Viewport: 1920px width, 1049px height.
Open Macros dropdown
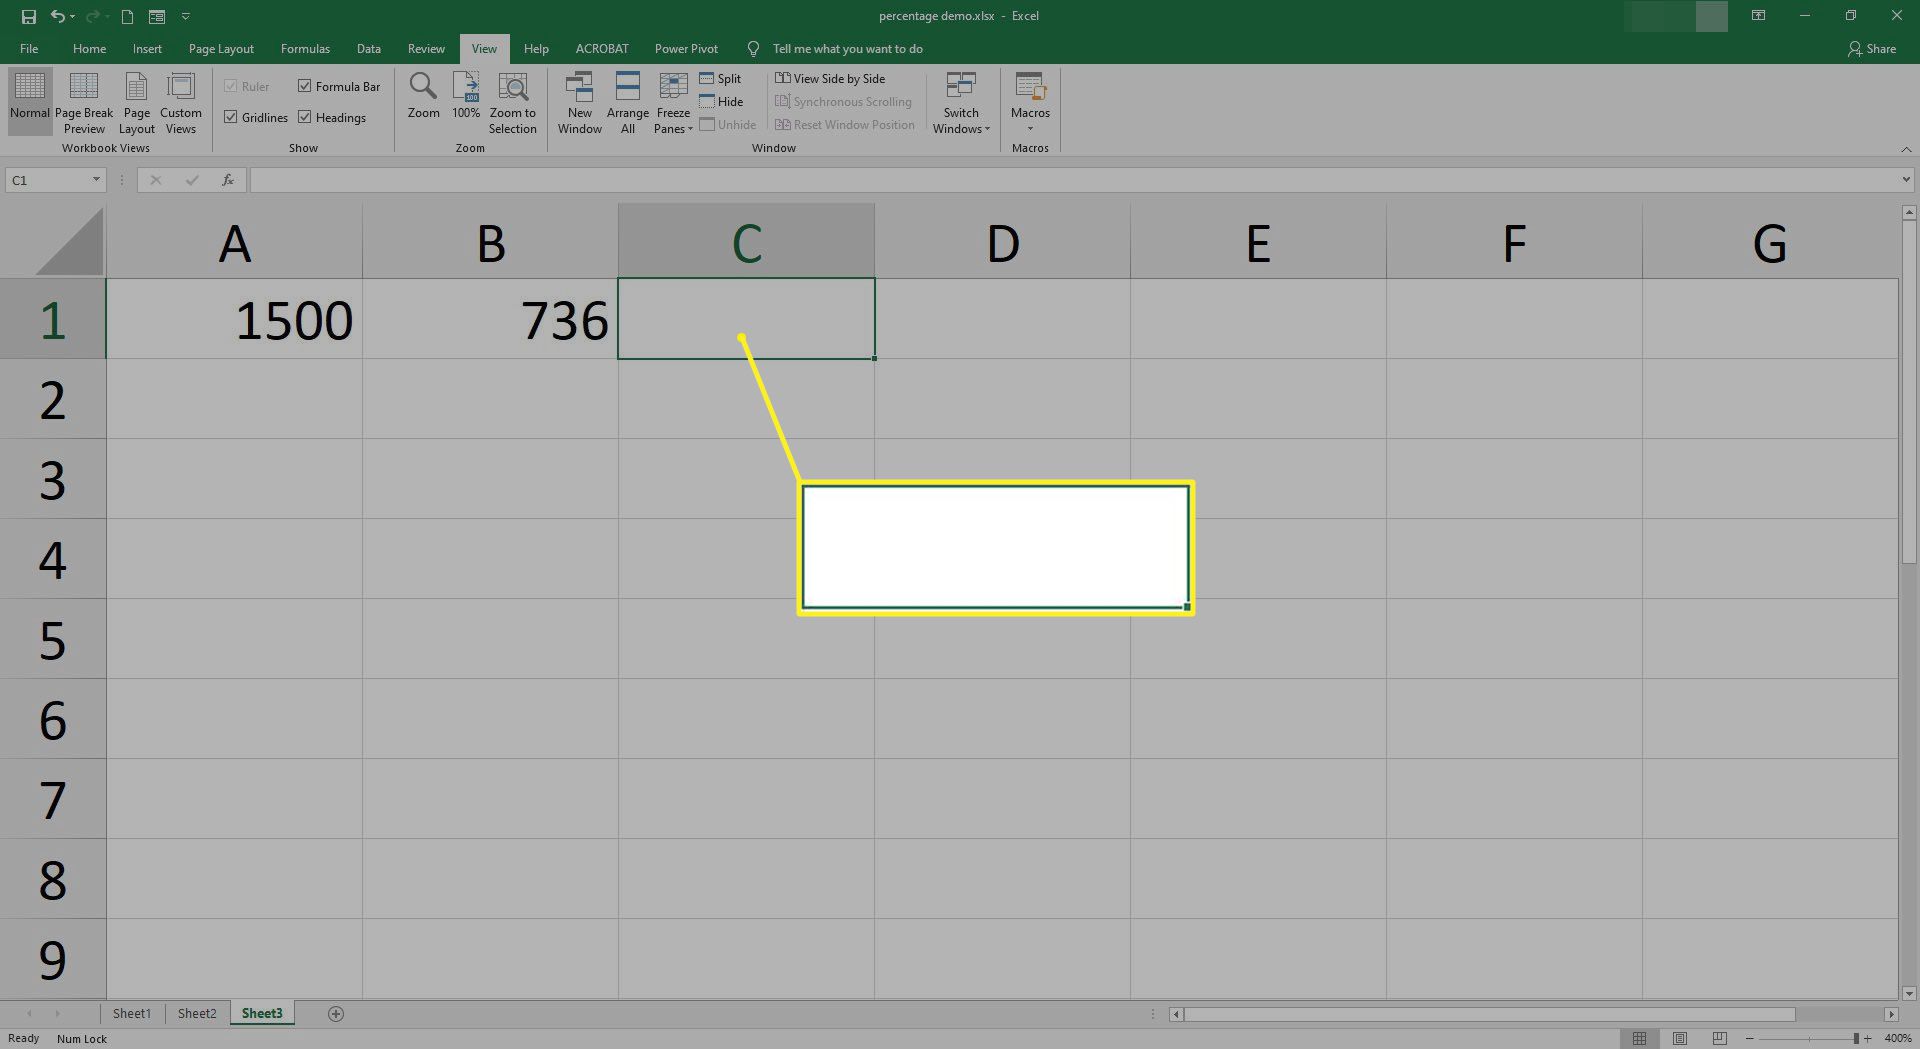tap(1030, 102)
